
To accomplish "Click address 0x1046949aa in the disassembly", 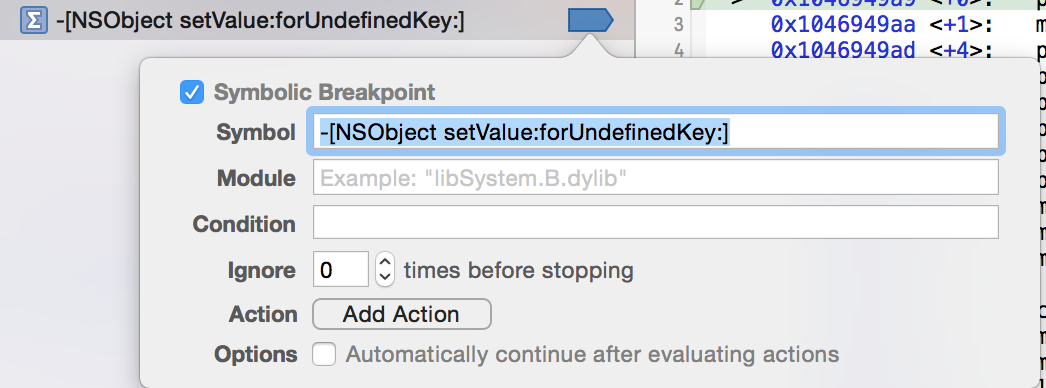I will (x=841, y=25).
